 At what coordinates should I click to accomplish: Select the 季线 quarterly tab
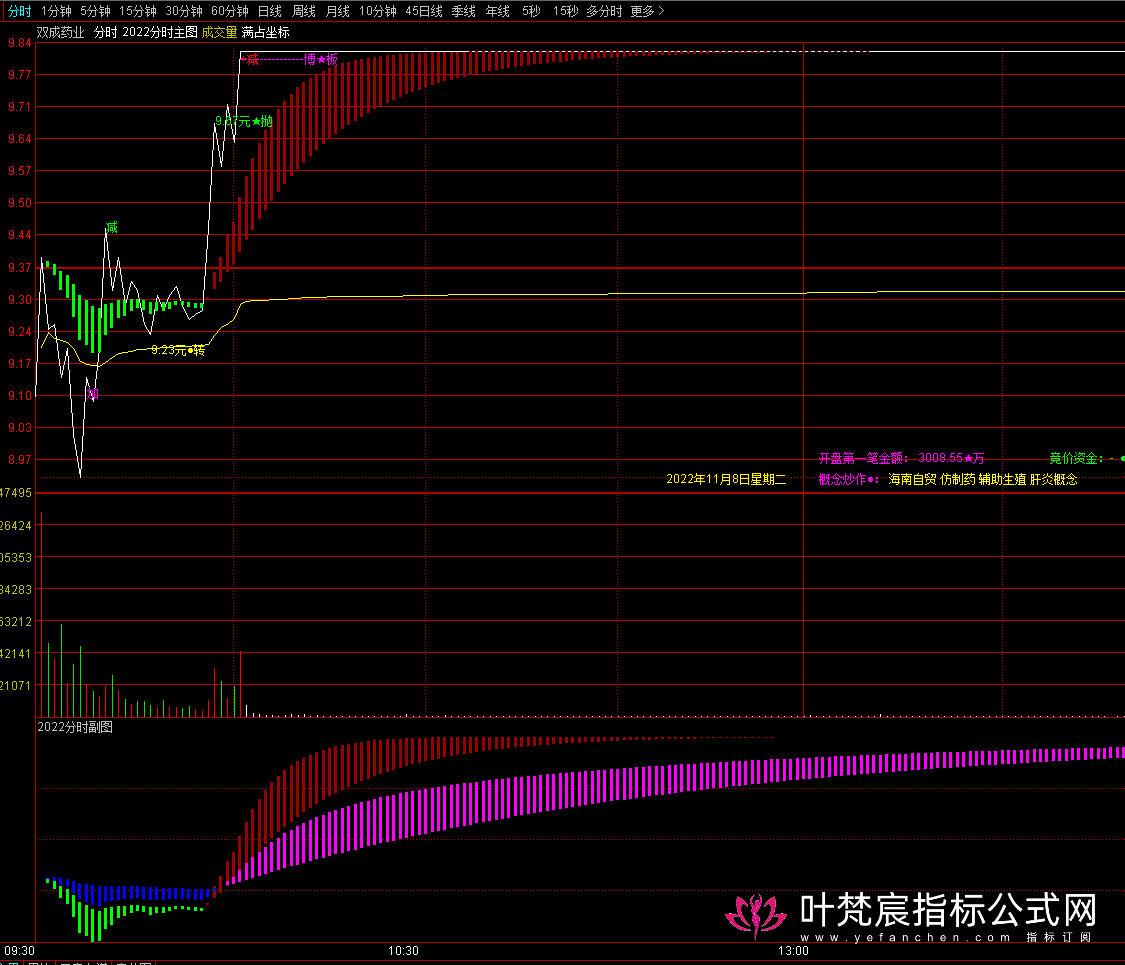pos(463,11)
